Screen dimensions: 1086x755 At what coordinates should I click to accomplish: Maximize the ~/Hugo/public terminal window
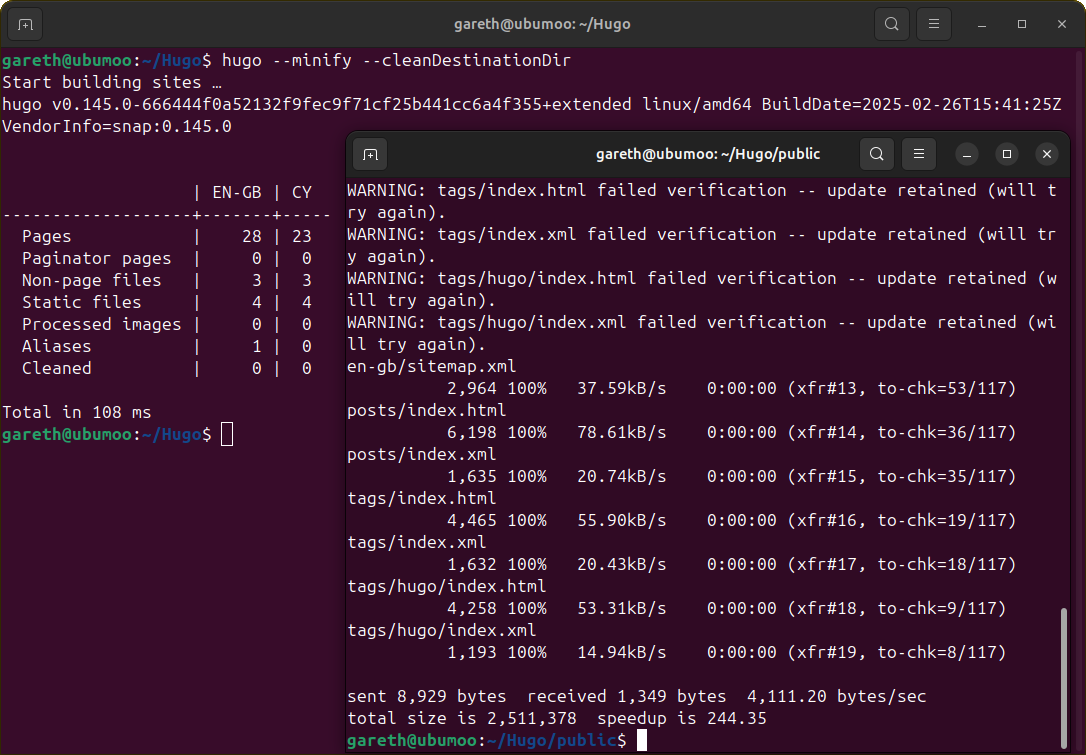(x=1007, y=154)
